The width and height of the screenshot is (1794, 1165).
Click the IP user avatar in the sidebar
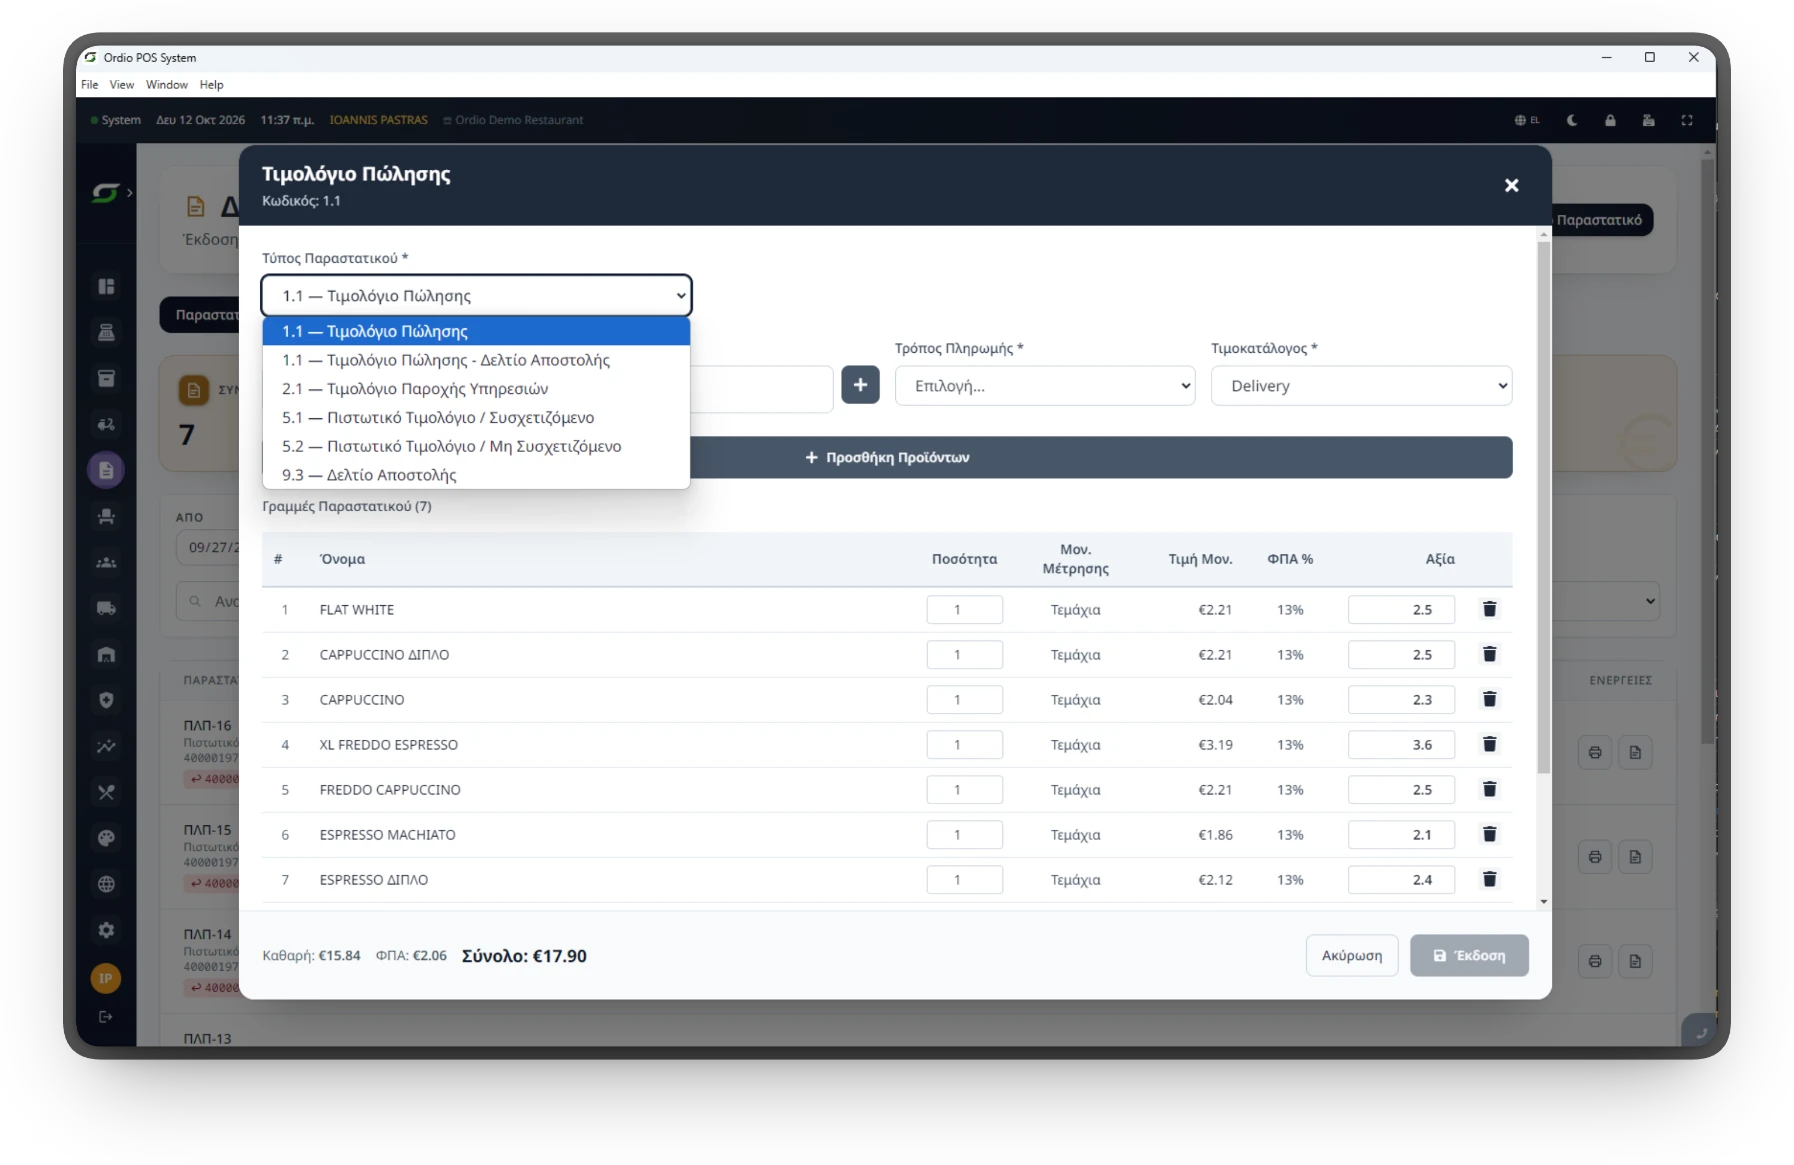tap(106, 978)
